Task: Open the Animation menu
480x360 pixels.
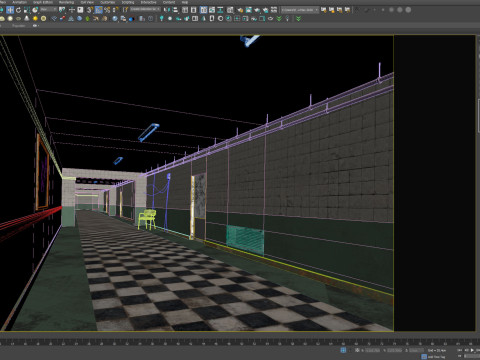Action: click(x=19, y=2)
